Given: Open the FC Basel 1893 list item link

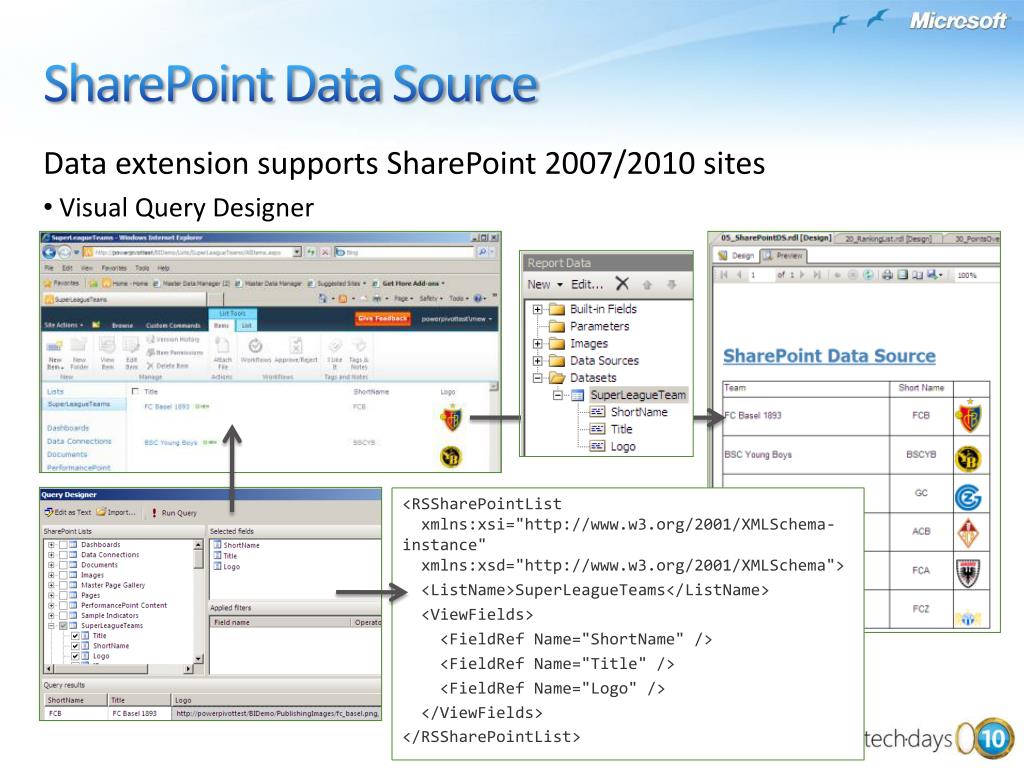Looking at the screenshot, I should 167,406.
